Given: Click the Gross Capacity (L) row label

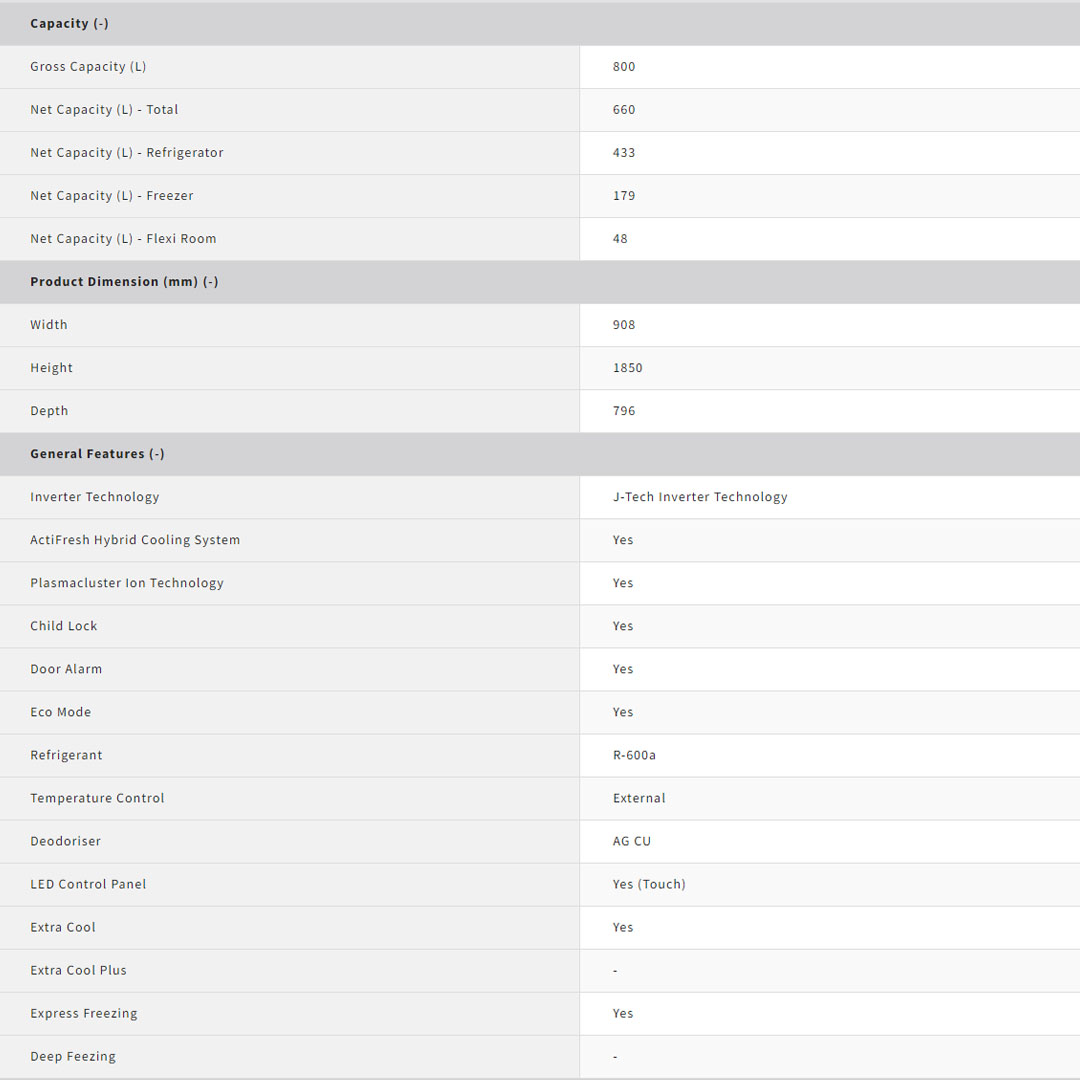Looking at the screenshot, I should [88, 67].
